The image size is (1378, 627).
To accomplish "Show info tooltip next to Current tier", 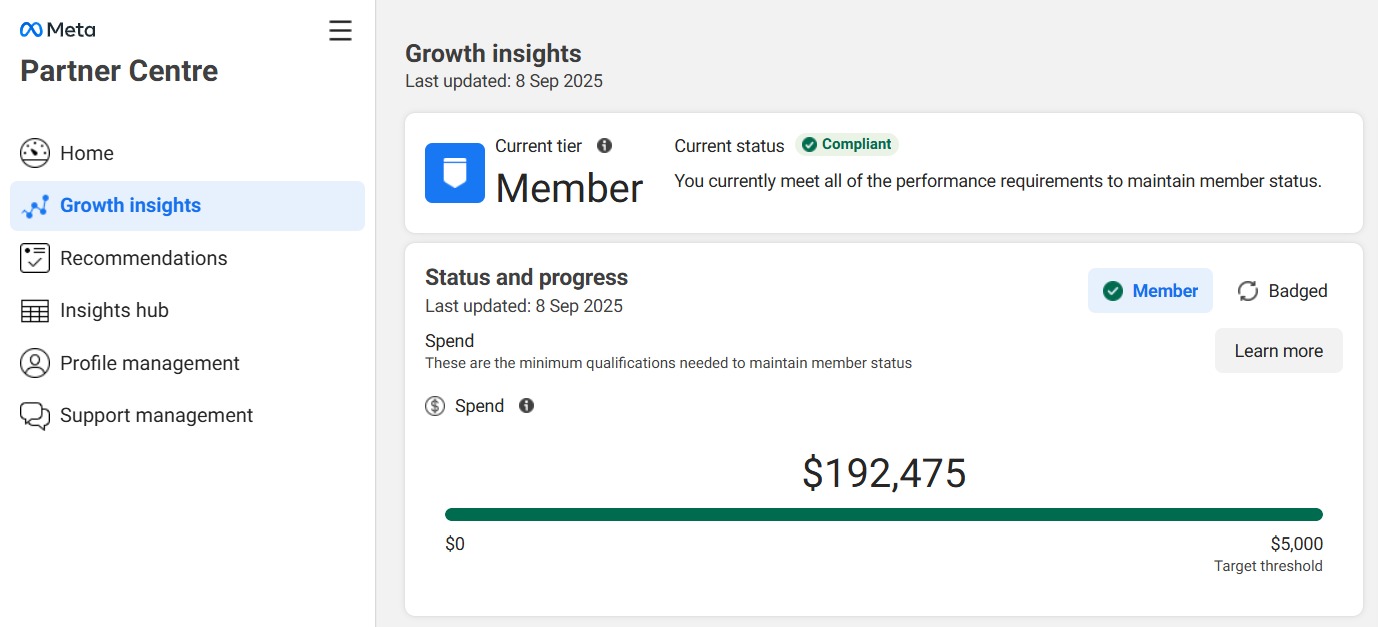I will pos(604,146).
